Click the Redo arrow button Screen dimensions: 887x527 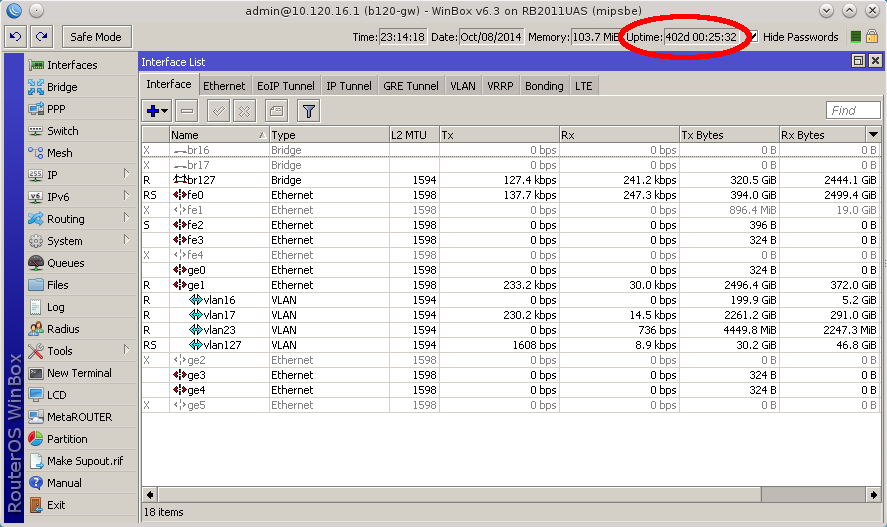[41, 37]
